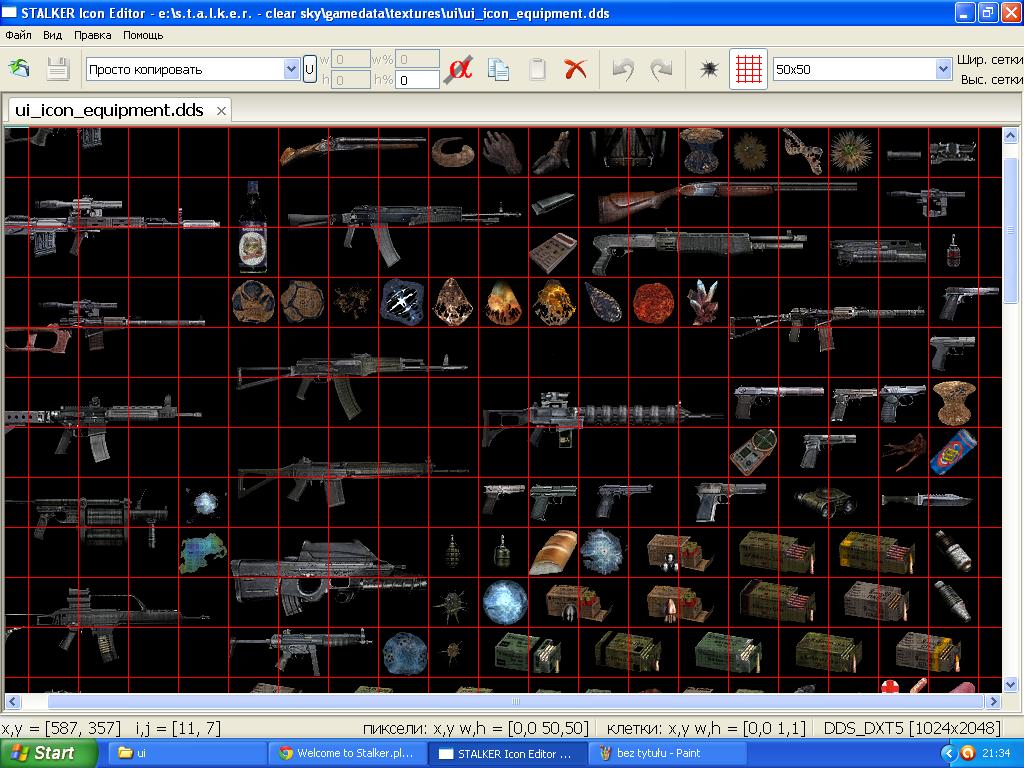
Task: Select the red sphere artifact icon
Action: click(x=654, y=302)
